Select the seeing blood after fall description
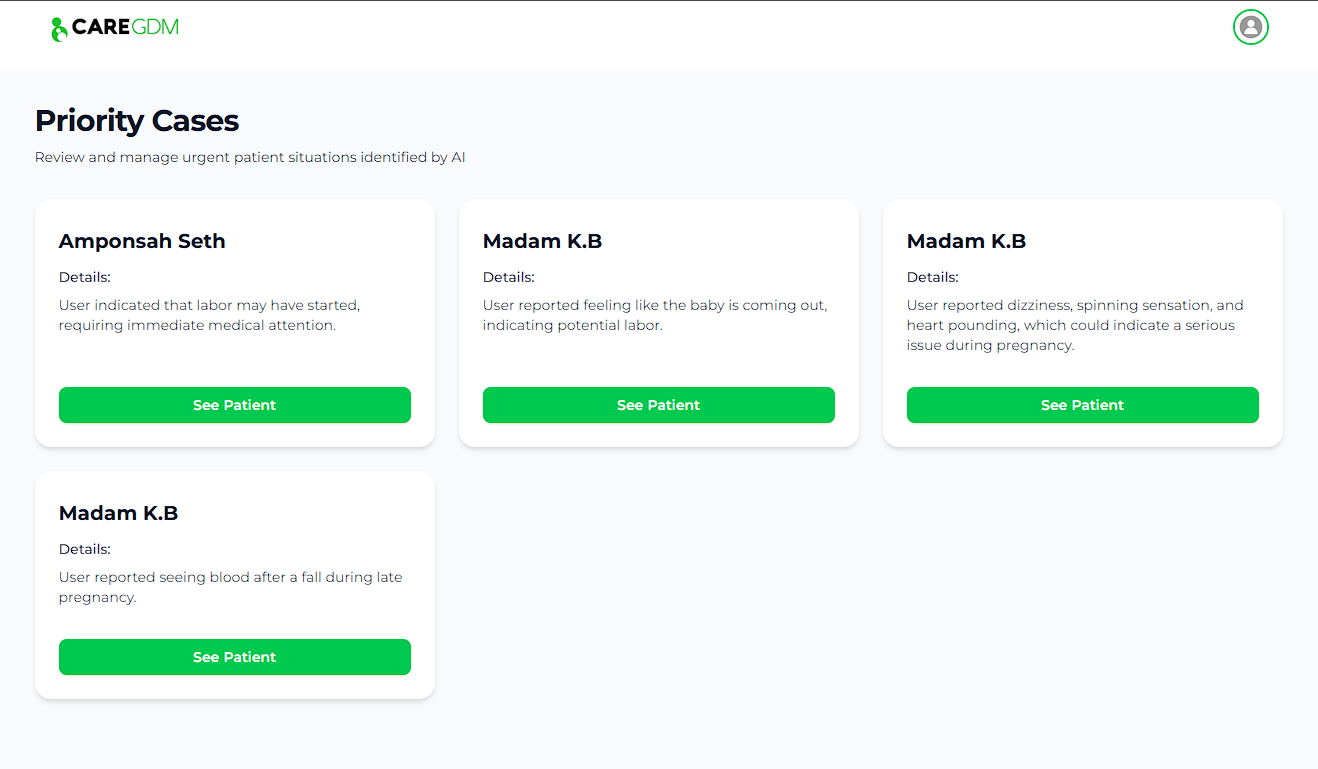 230,587
